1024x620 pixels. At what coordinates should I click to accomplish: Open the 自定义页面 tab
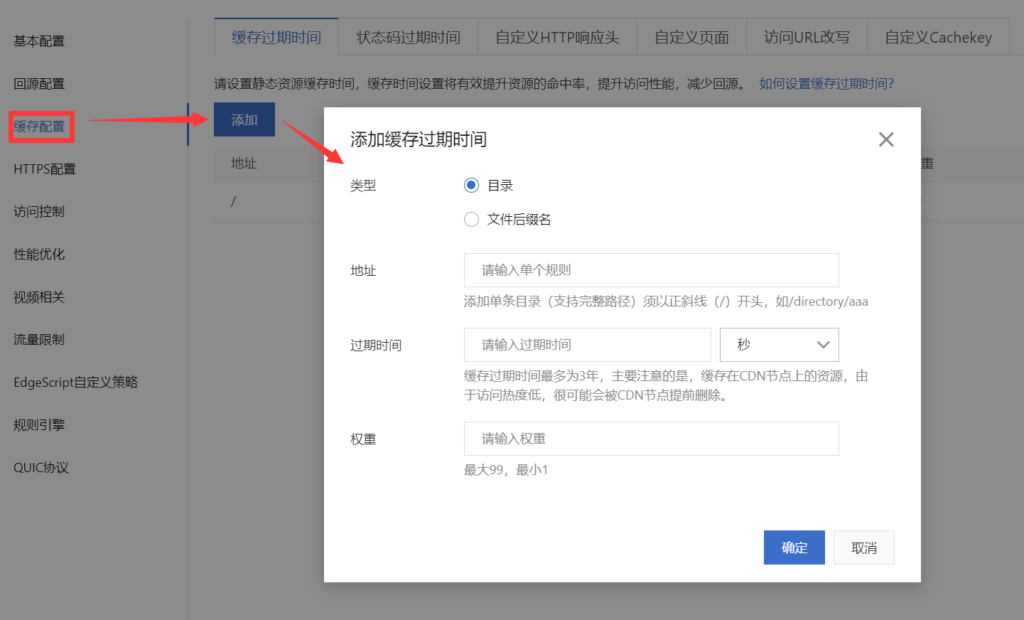[691, 38]
